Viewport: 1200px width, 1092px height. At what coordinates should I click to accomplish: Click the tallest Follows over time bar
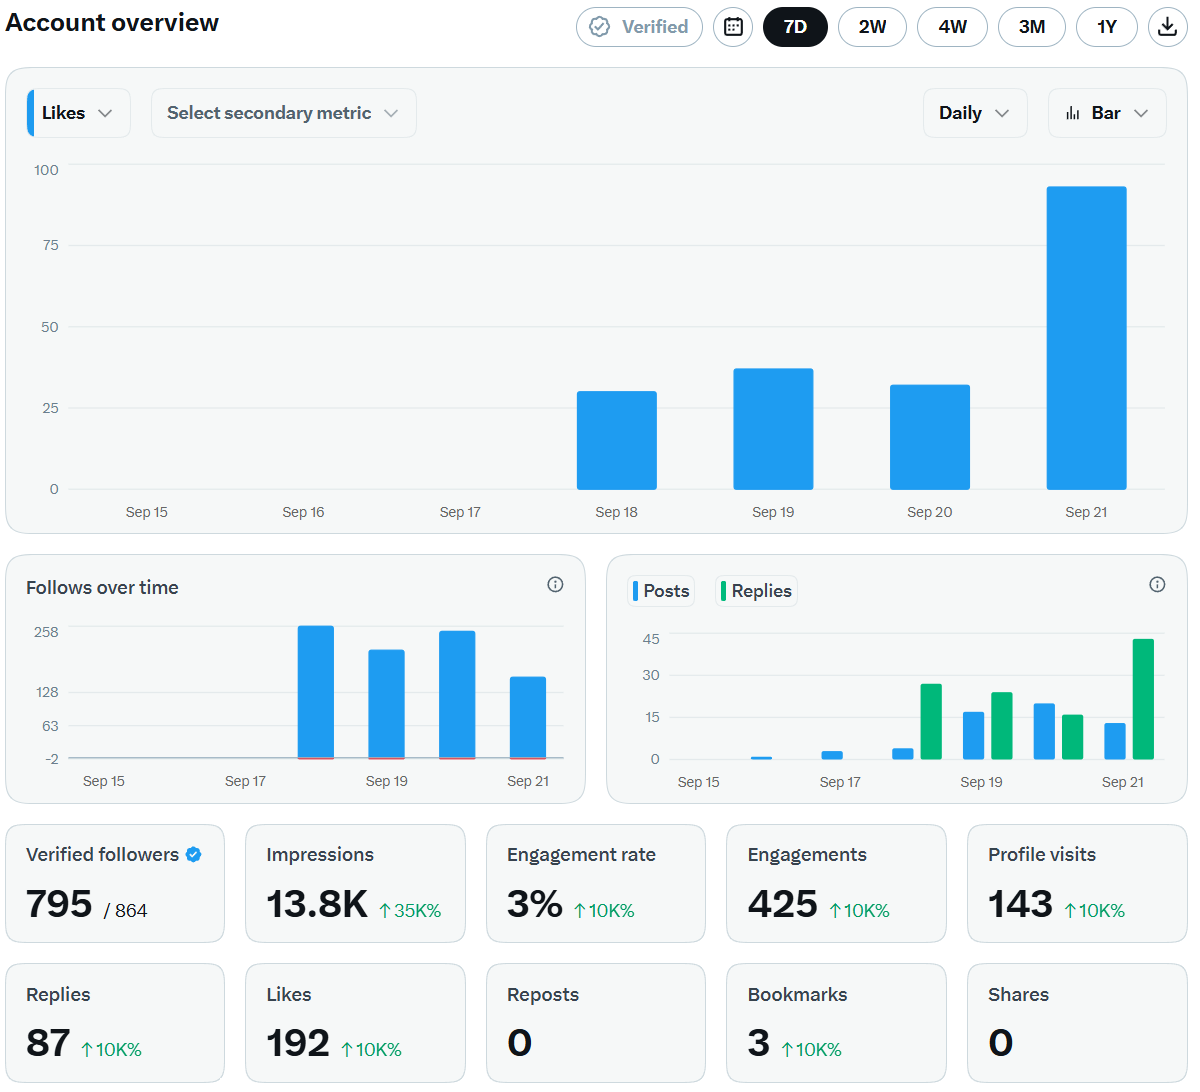[x=316, y=692]
